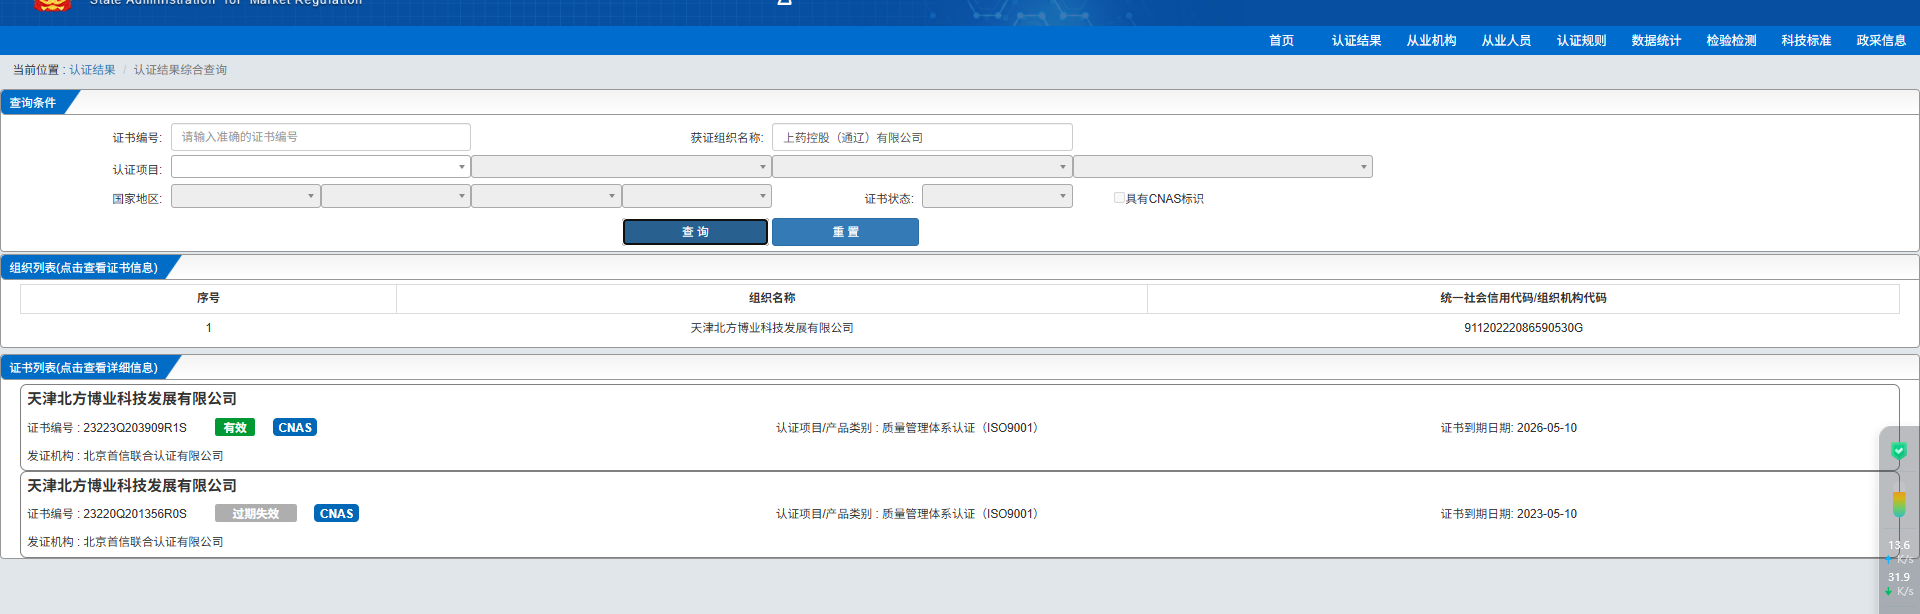Open the third 国家地区 dropdown

546,196
